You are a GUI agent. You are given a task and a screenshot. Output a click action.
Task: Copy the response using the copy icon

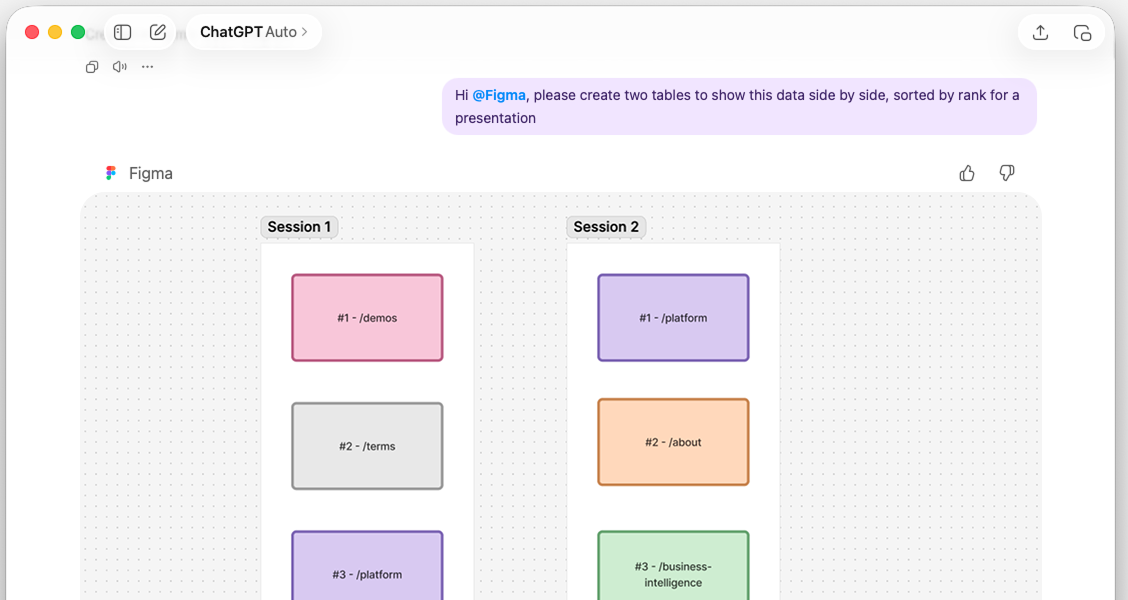coord(91,66)
